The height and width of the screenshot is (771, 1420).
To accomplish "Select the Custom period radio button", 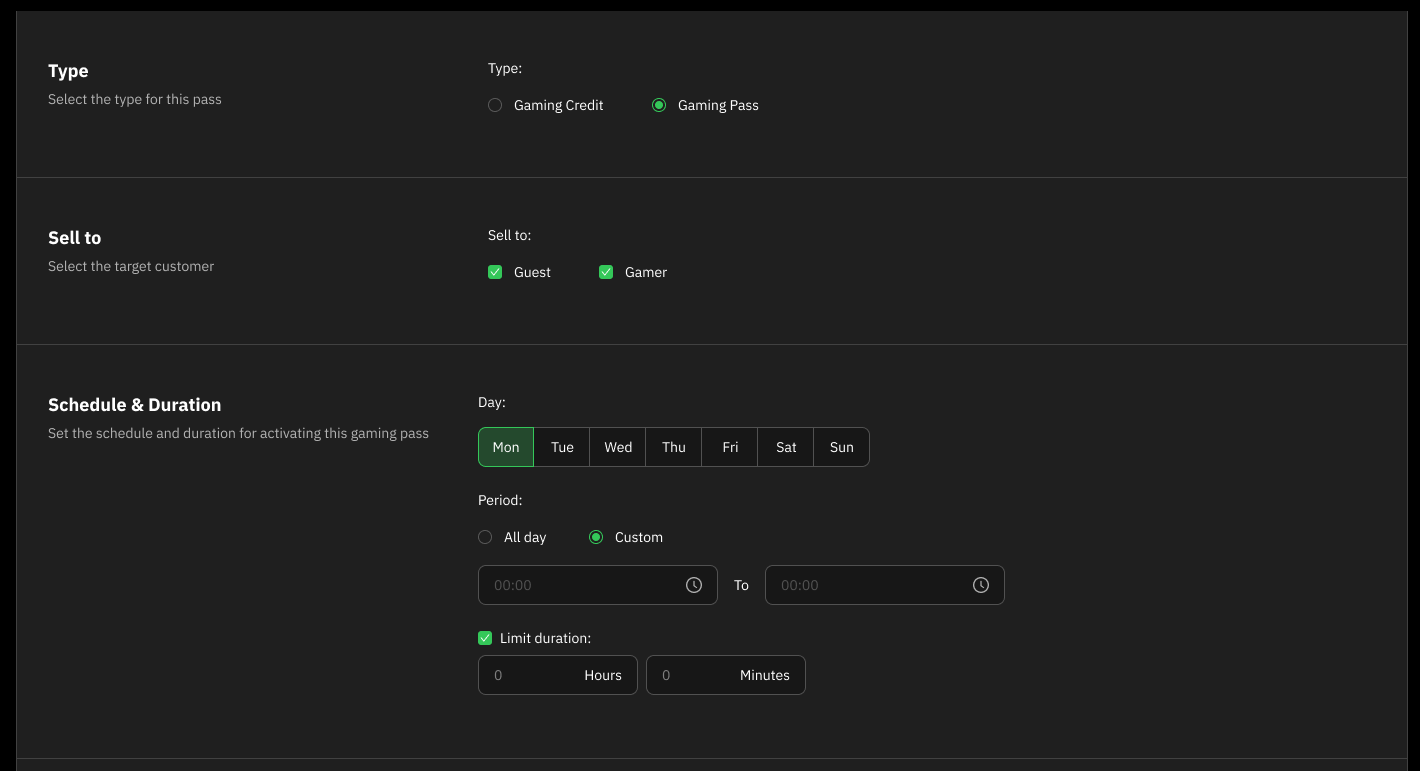I will [596, 537].
